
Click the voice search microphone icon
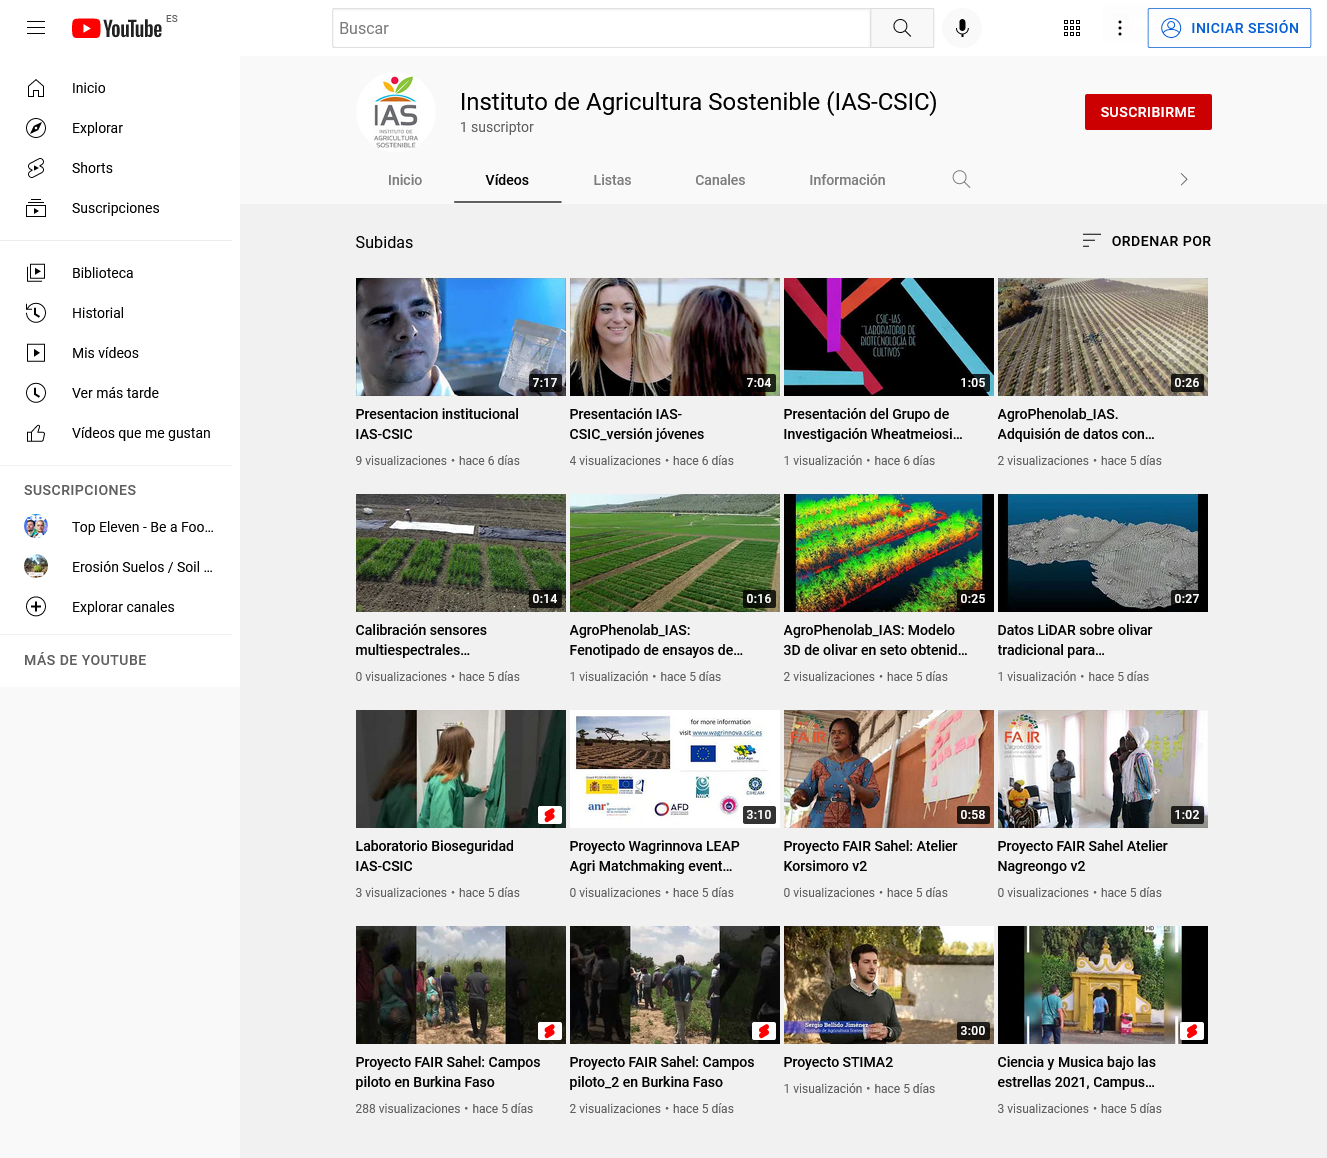coord(962,28)
